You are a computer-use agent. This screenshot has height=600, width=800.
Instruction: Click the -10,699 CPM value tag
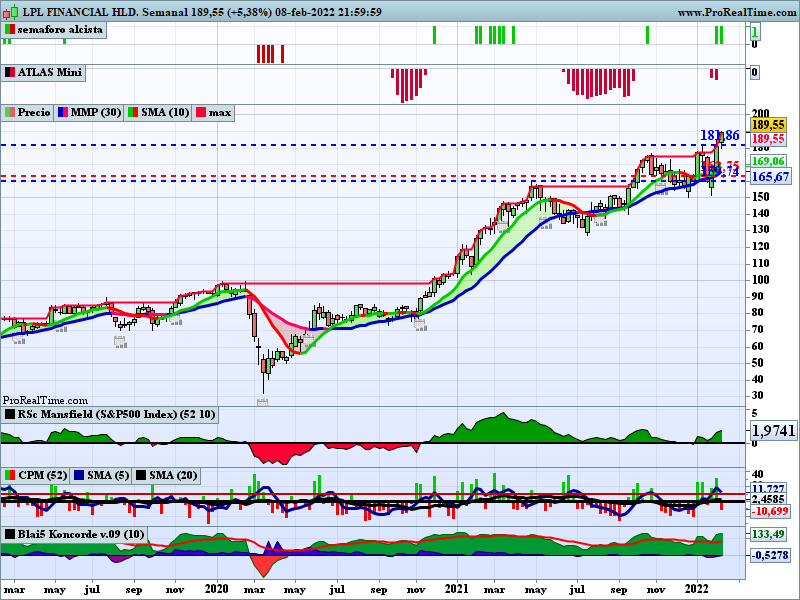click(770, 511)
